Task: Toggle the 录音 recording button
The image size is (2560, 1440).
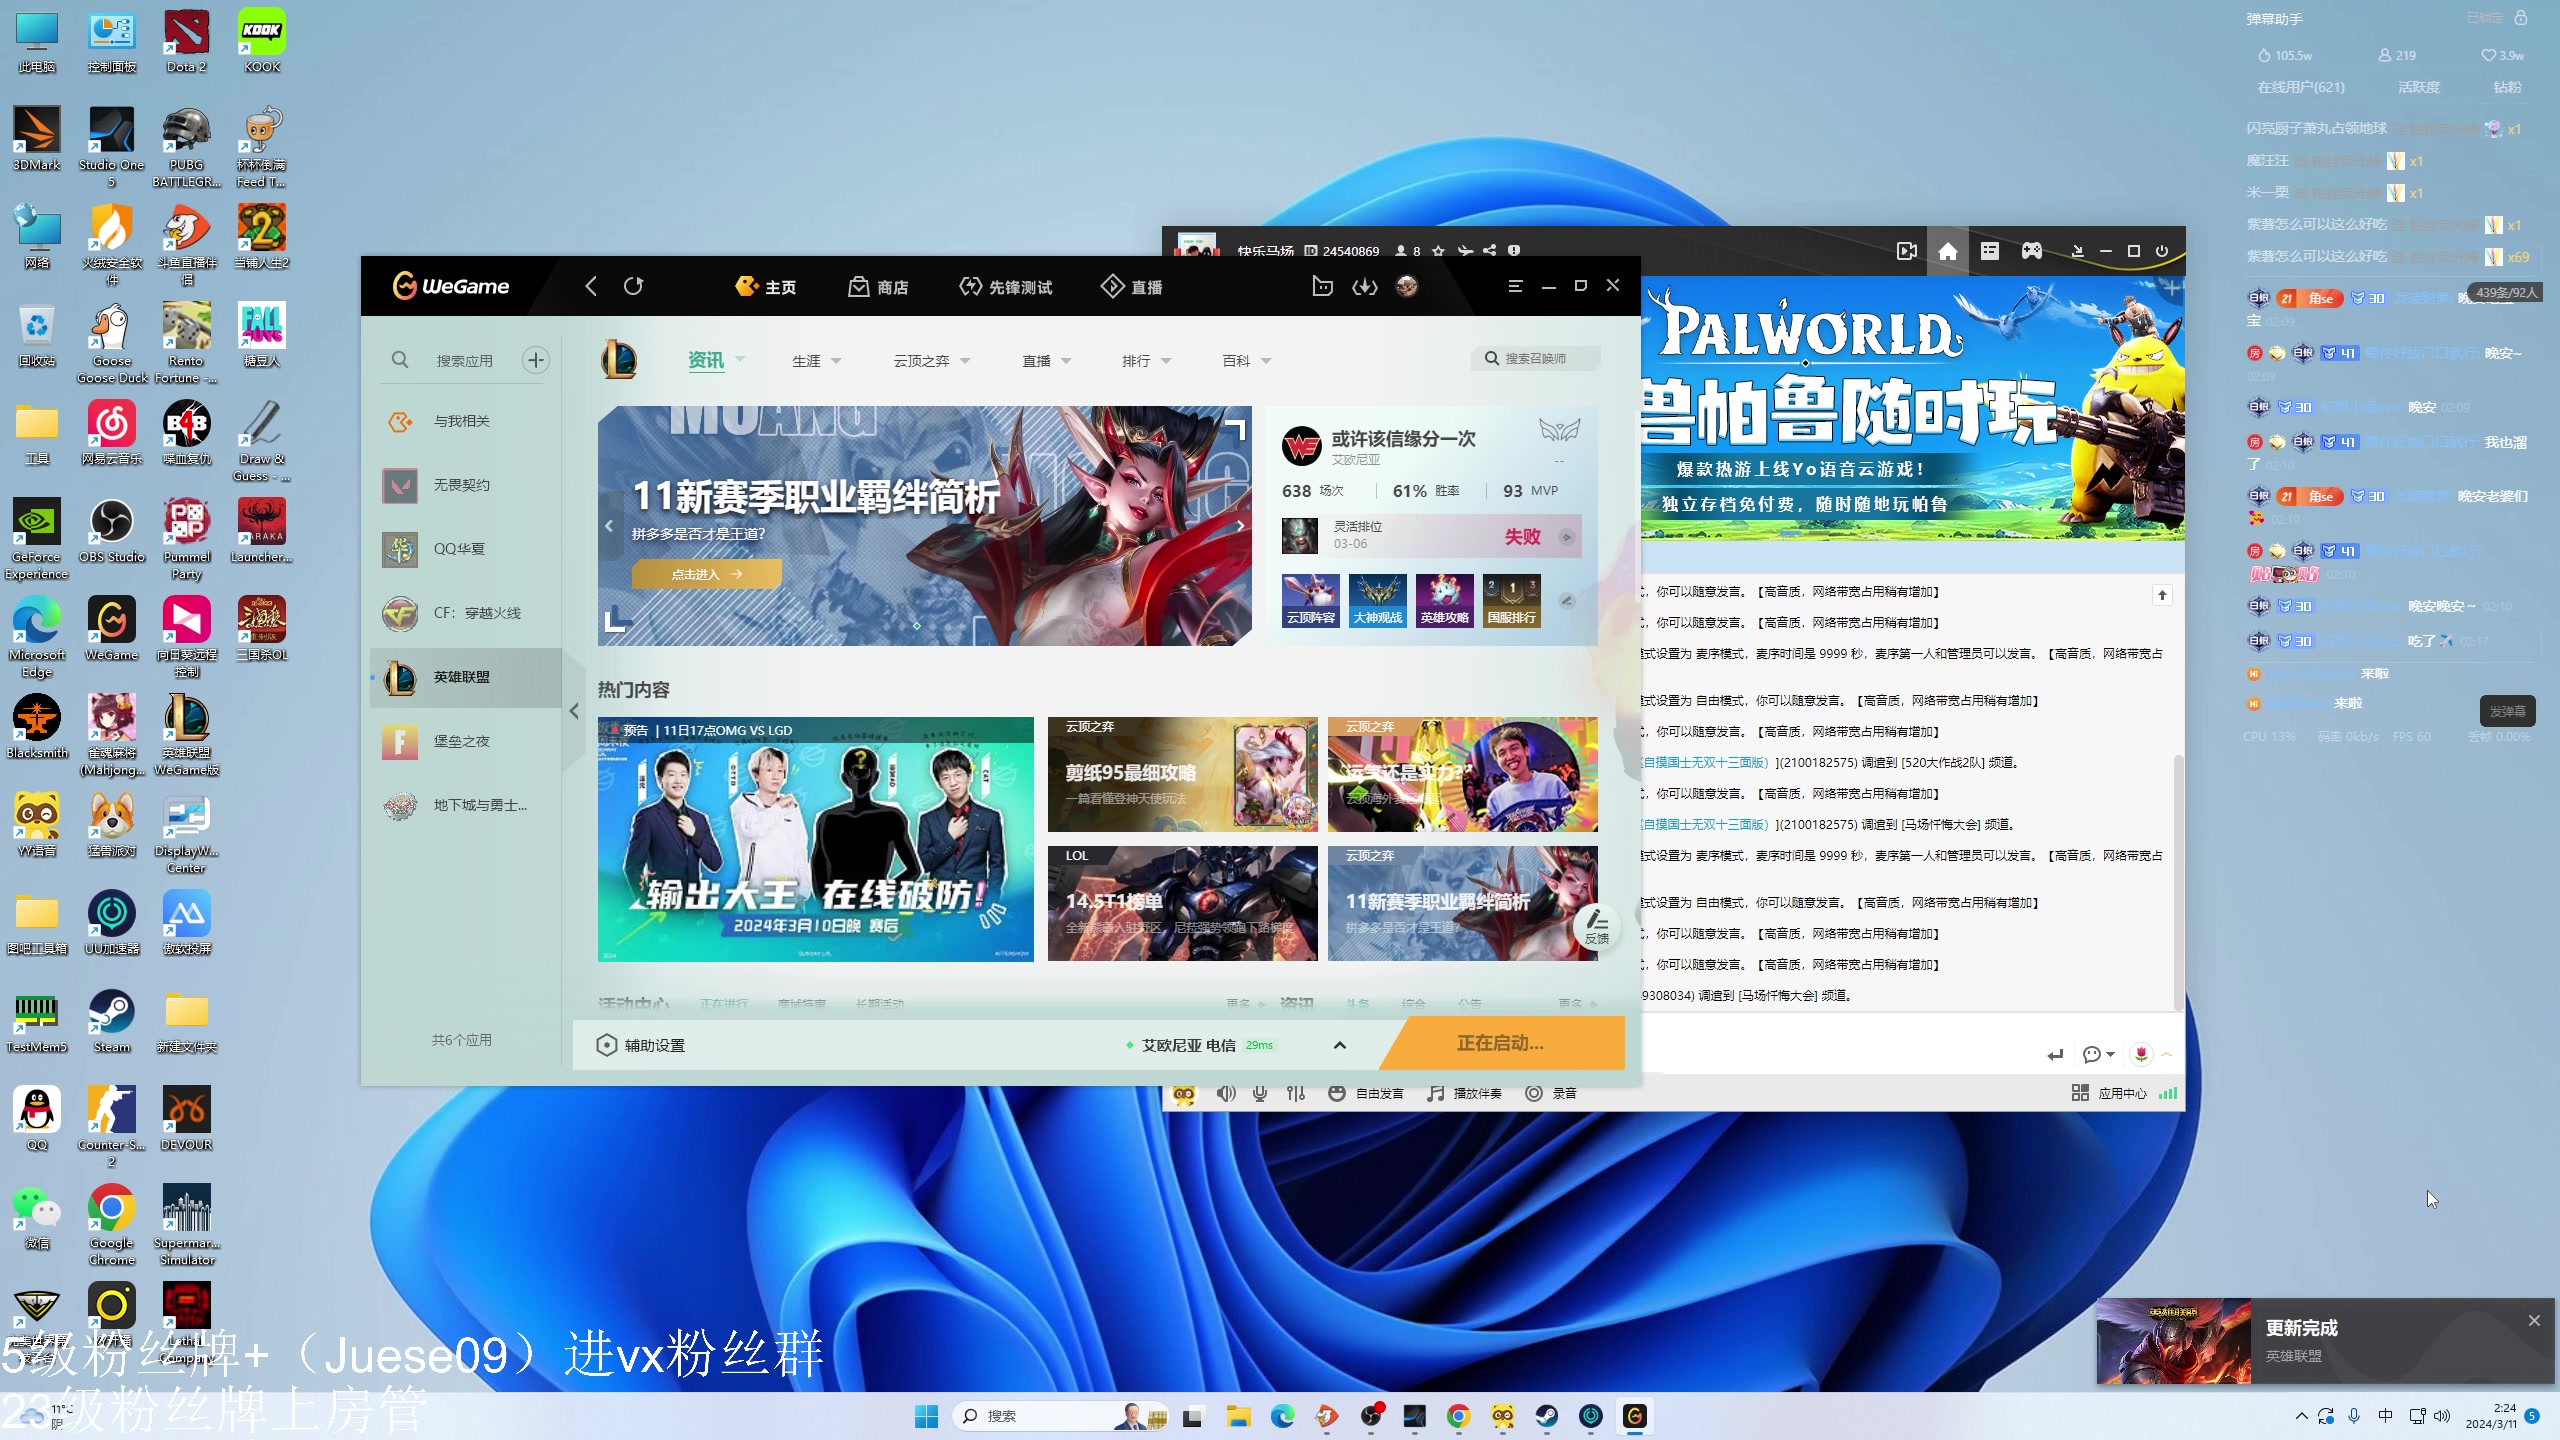Action: [1551, 1094]
